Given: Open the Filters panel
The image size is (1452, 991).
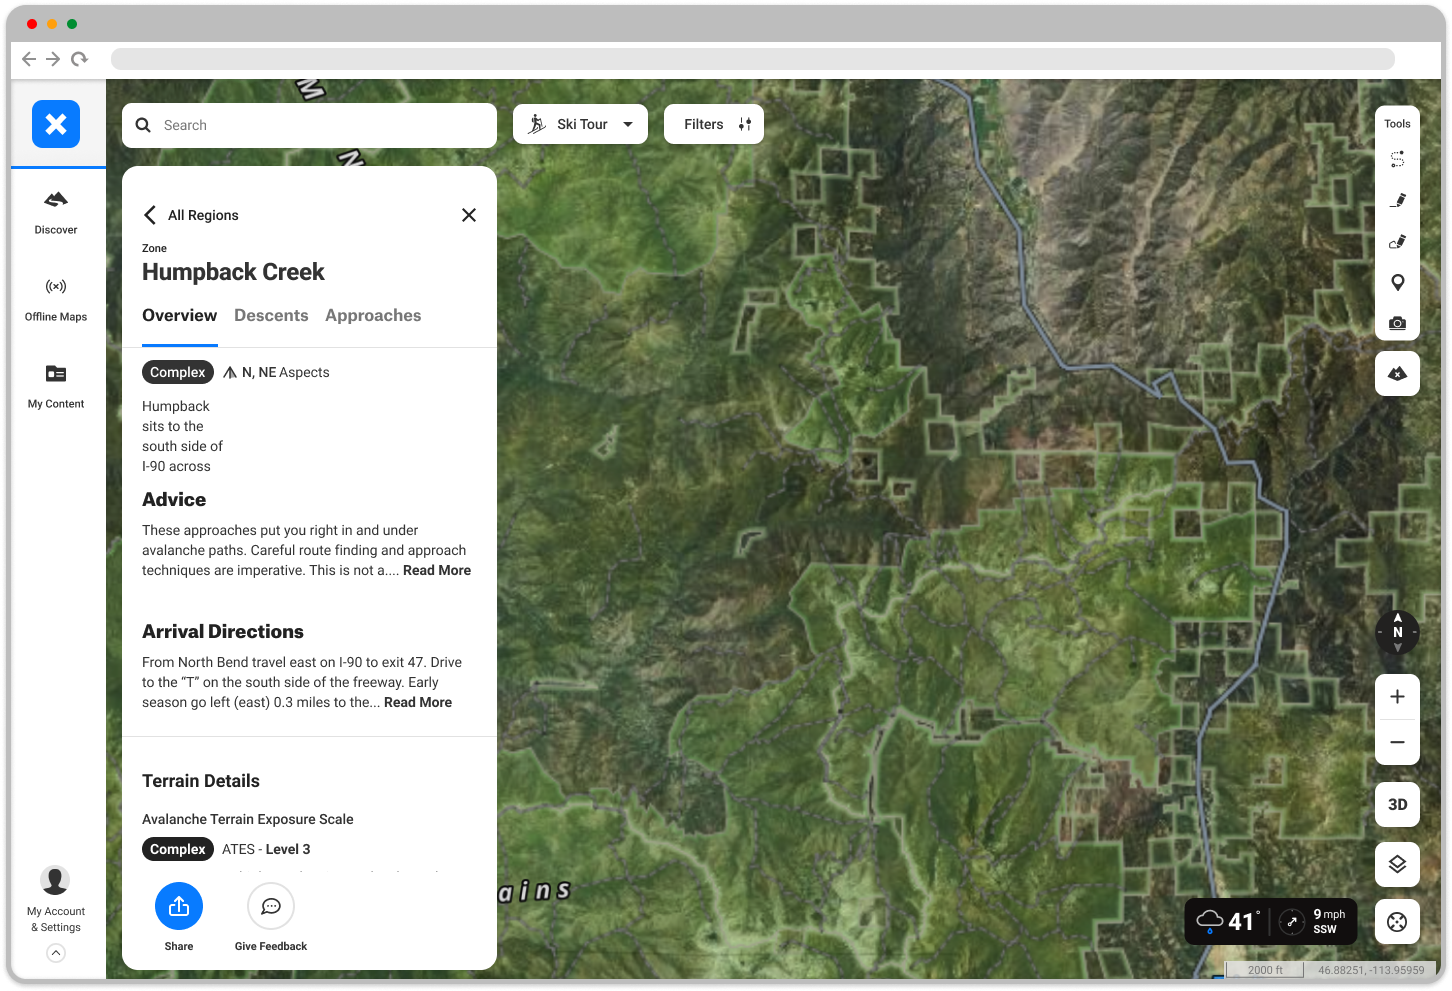Looking at the screenshot, I should coord(714,124).
